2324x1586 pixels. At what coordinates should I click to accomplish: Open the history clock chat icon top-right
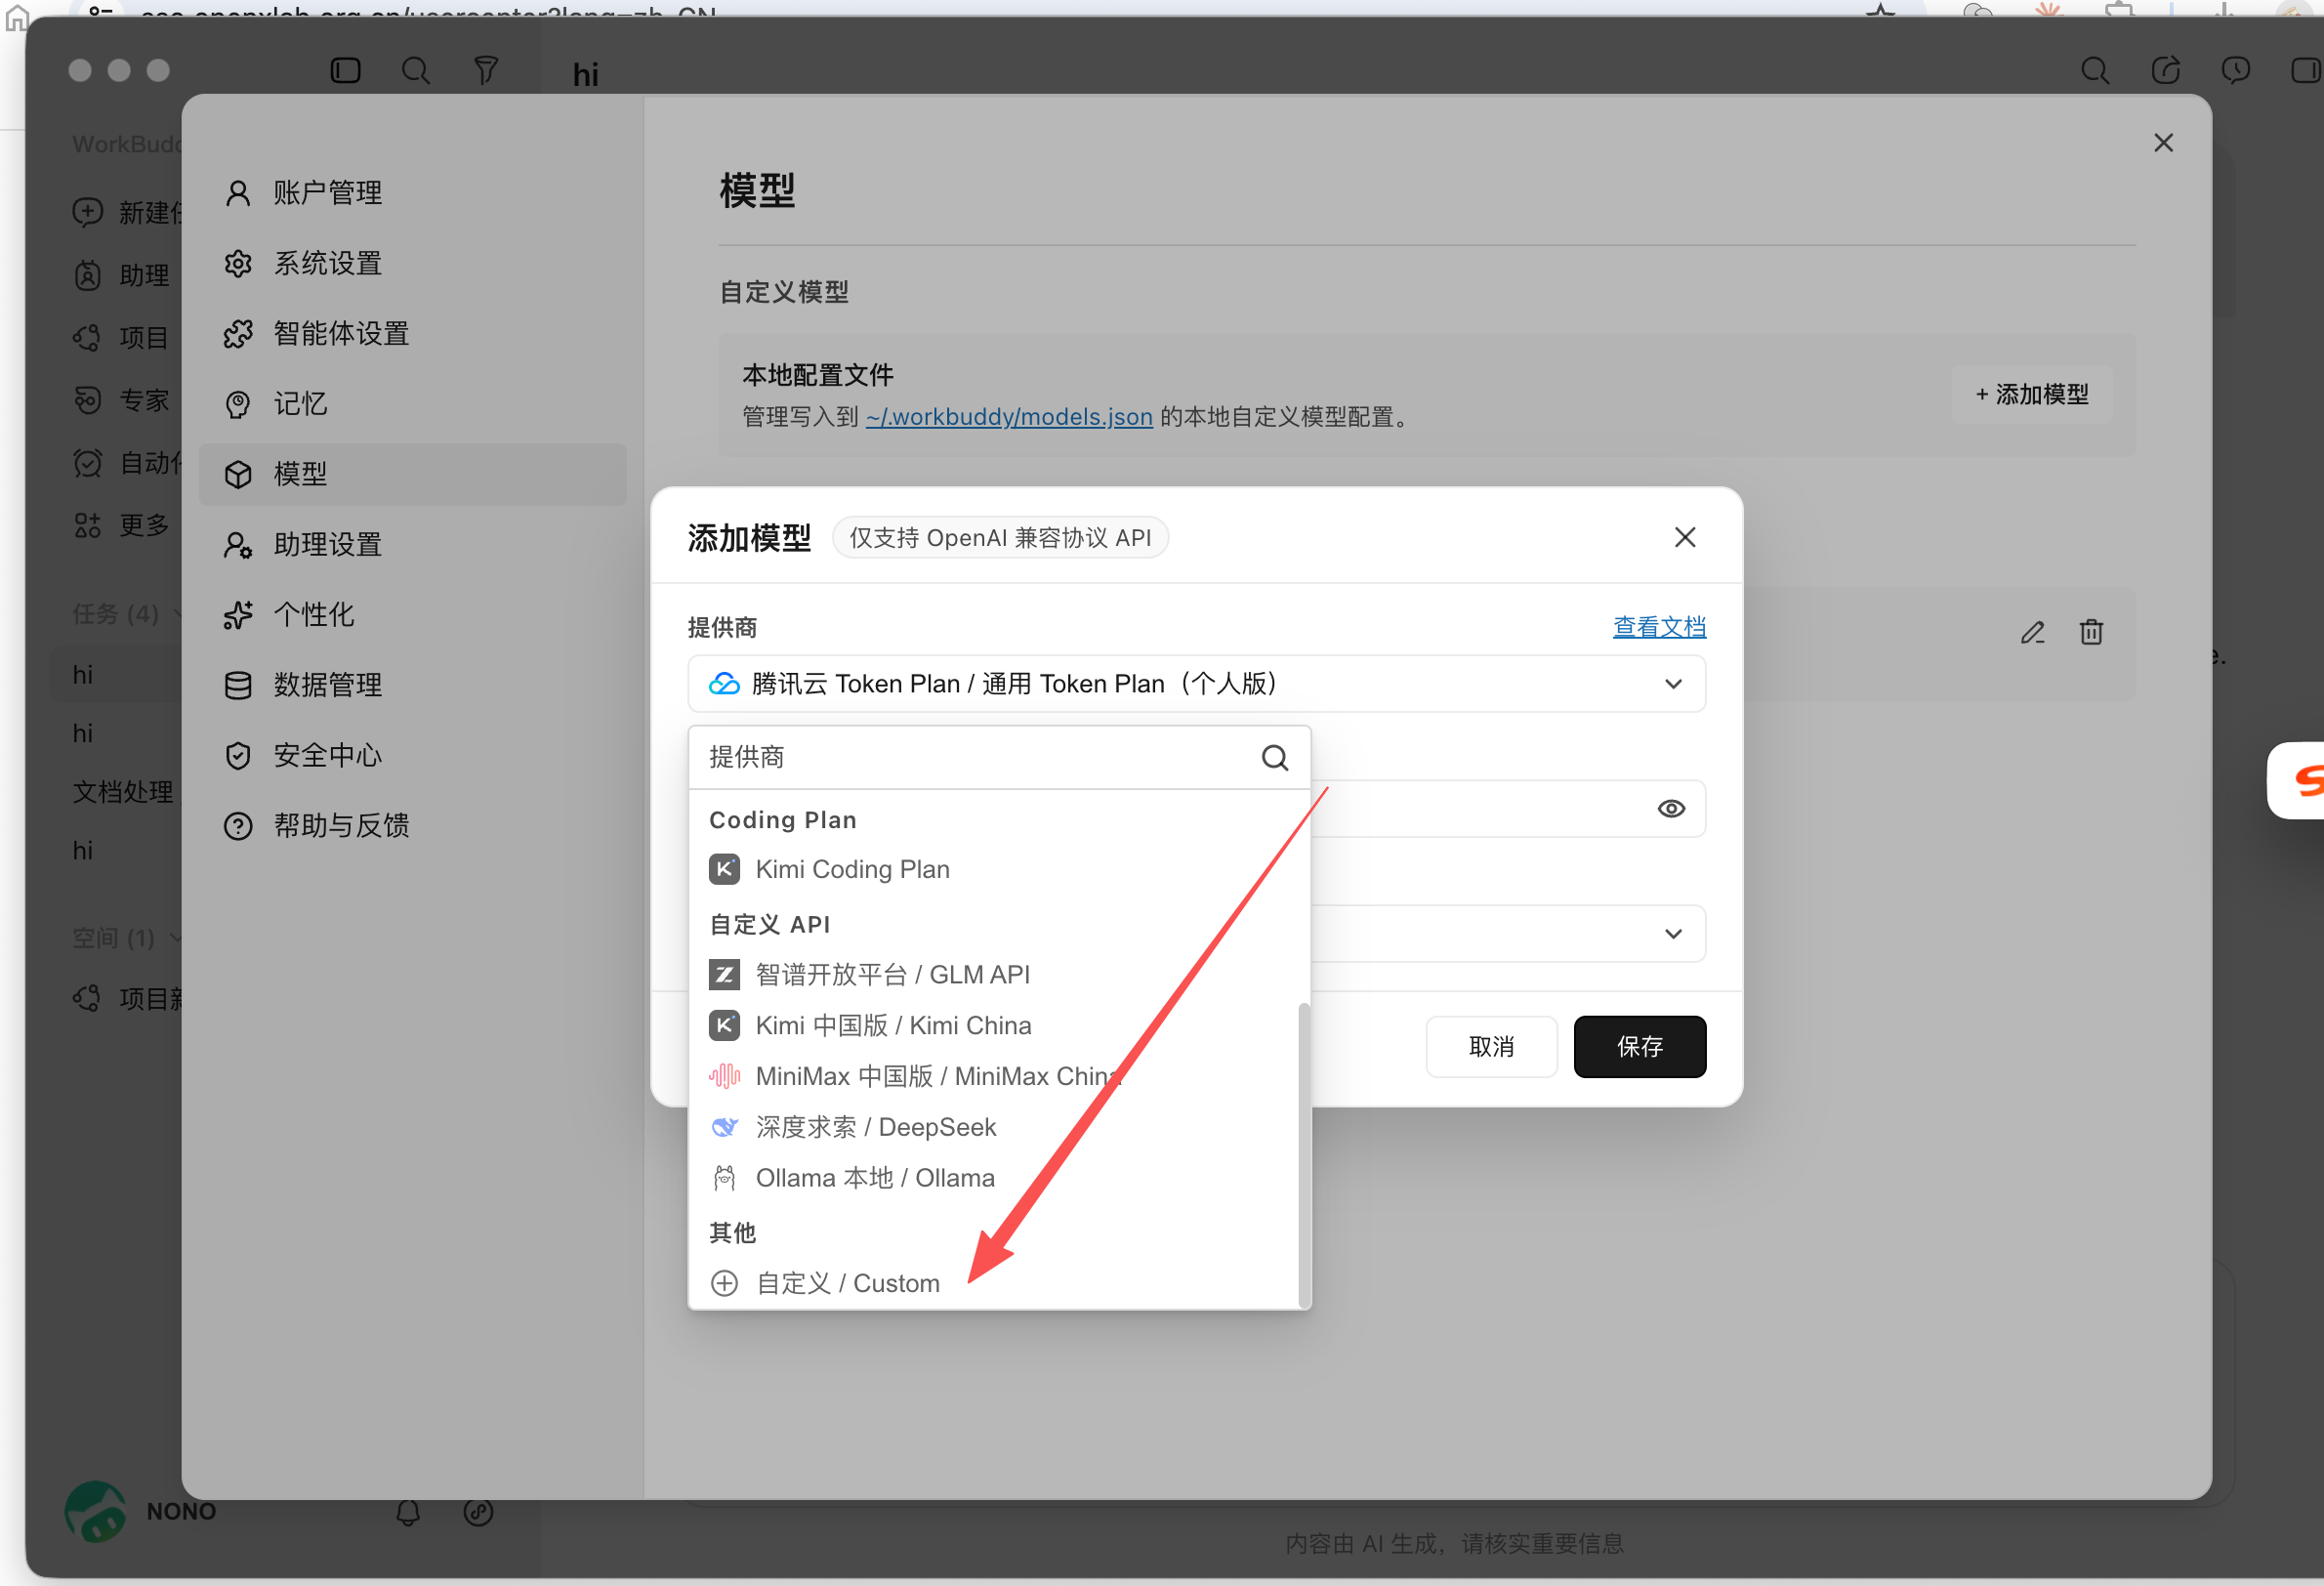coord(2236,70)
